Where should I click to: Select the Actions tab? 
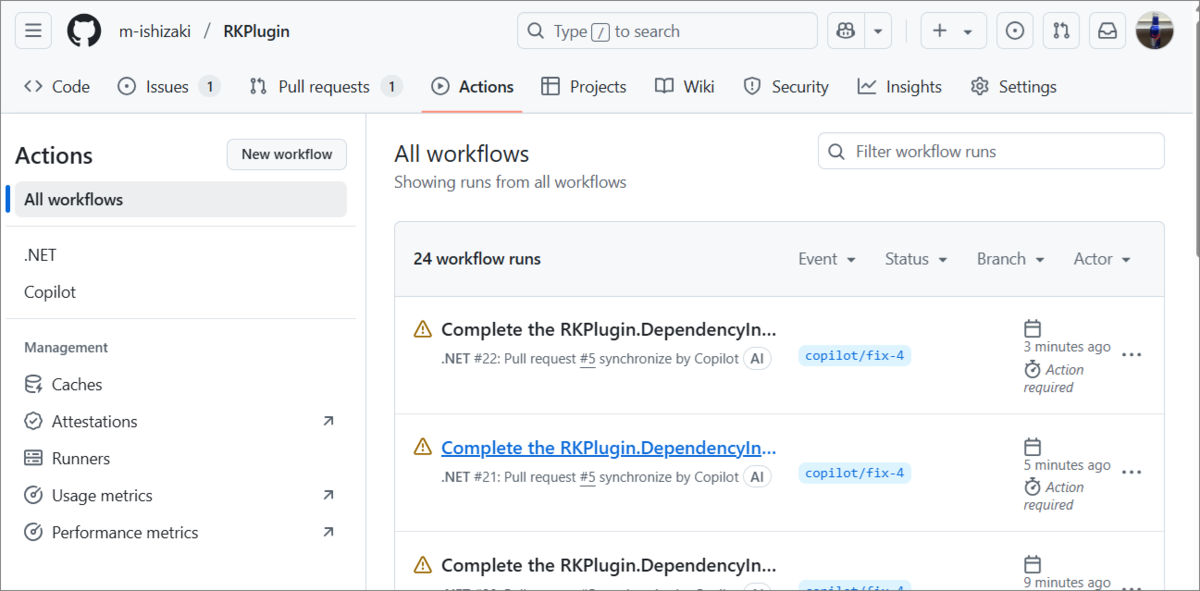tap(472, 87)
